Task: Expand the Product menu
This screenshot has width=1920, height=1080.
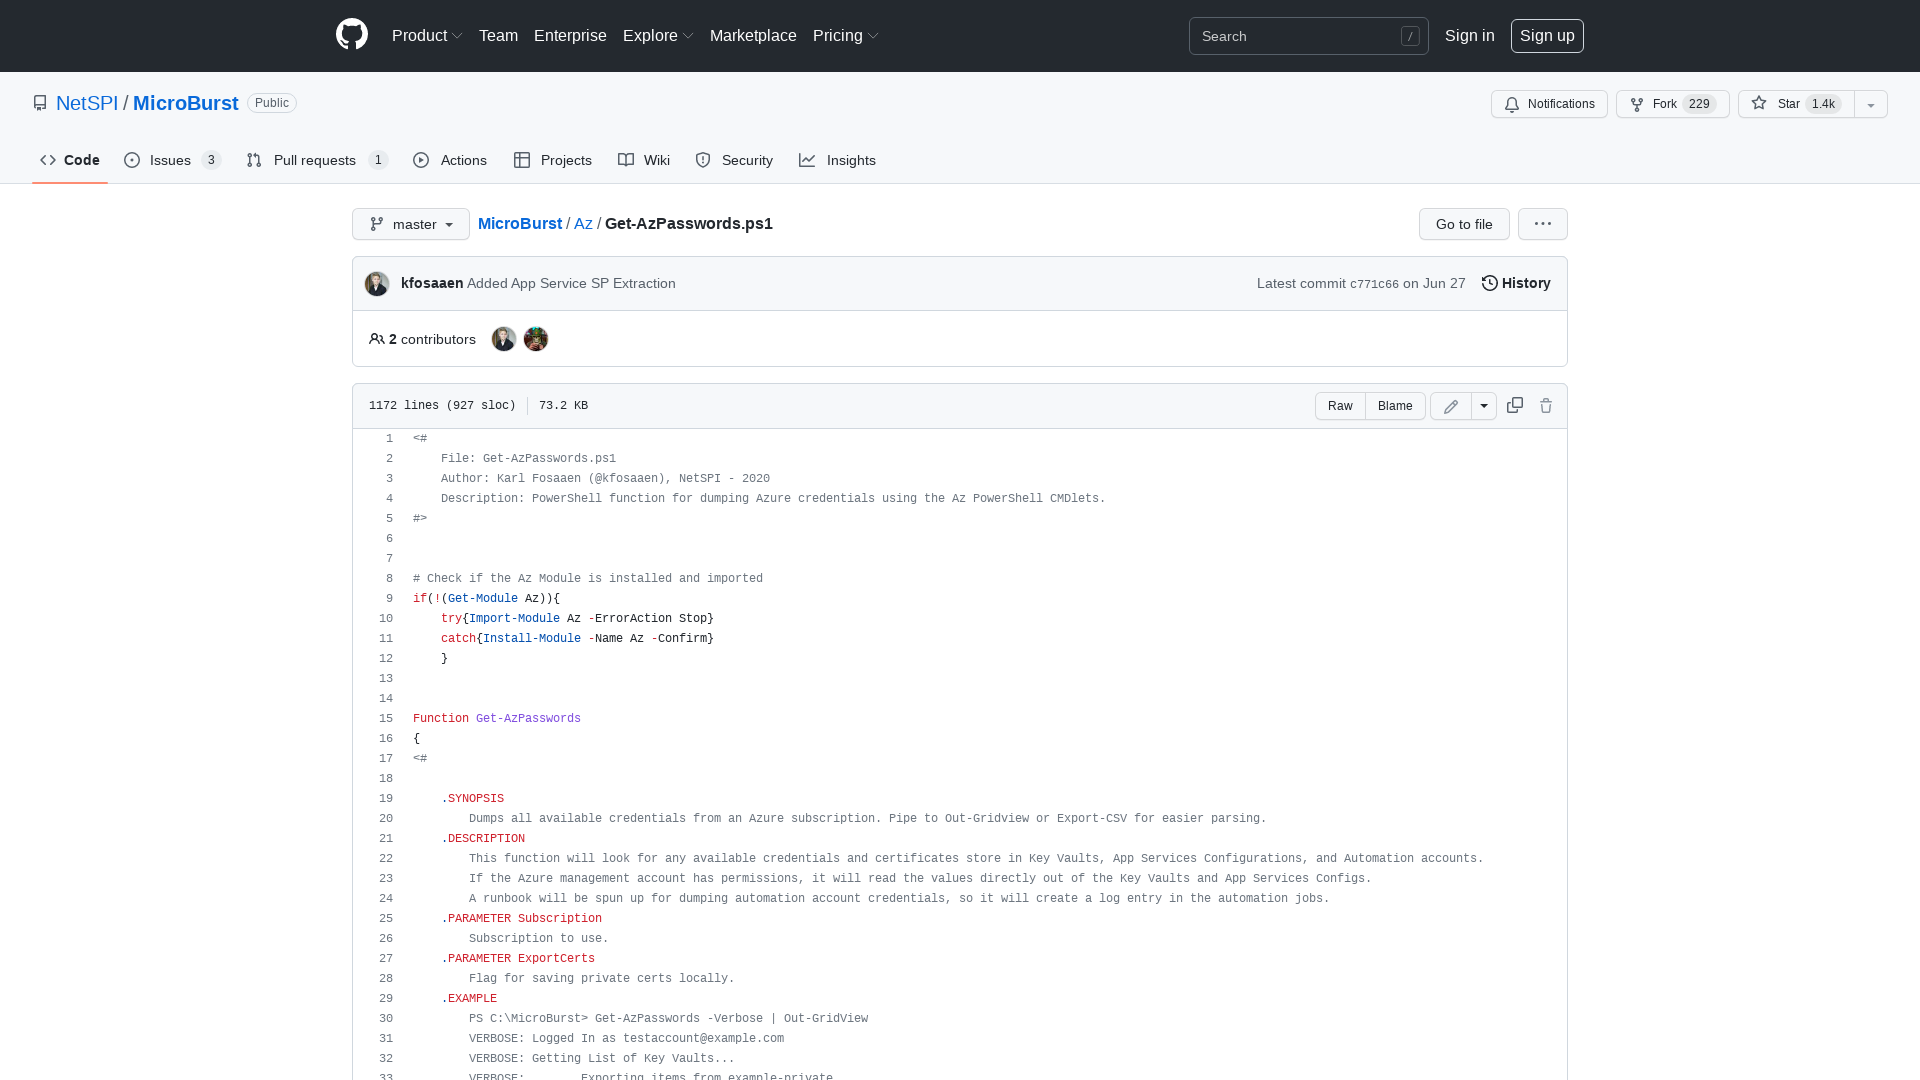Action: tap(427, 36)
